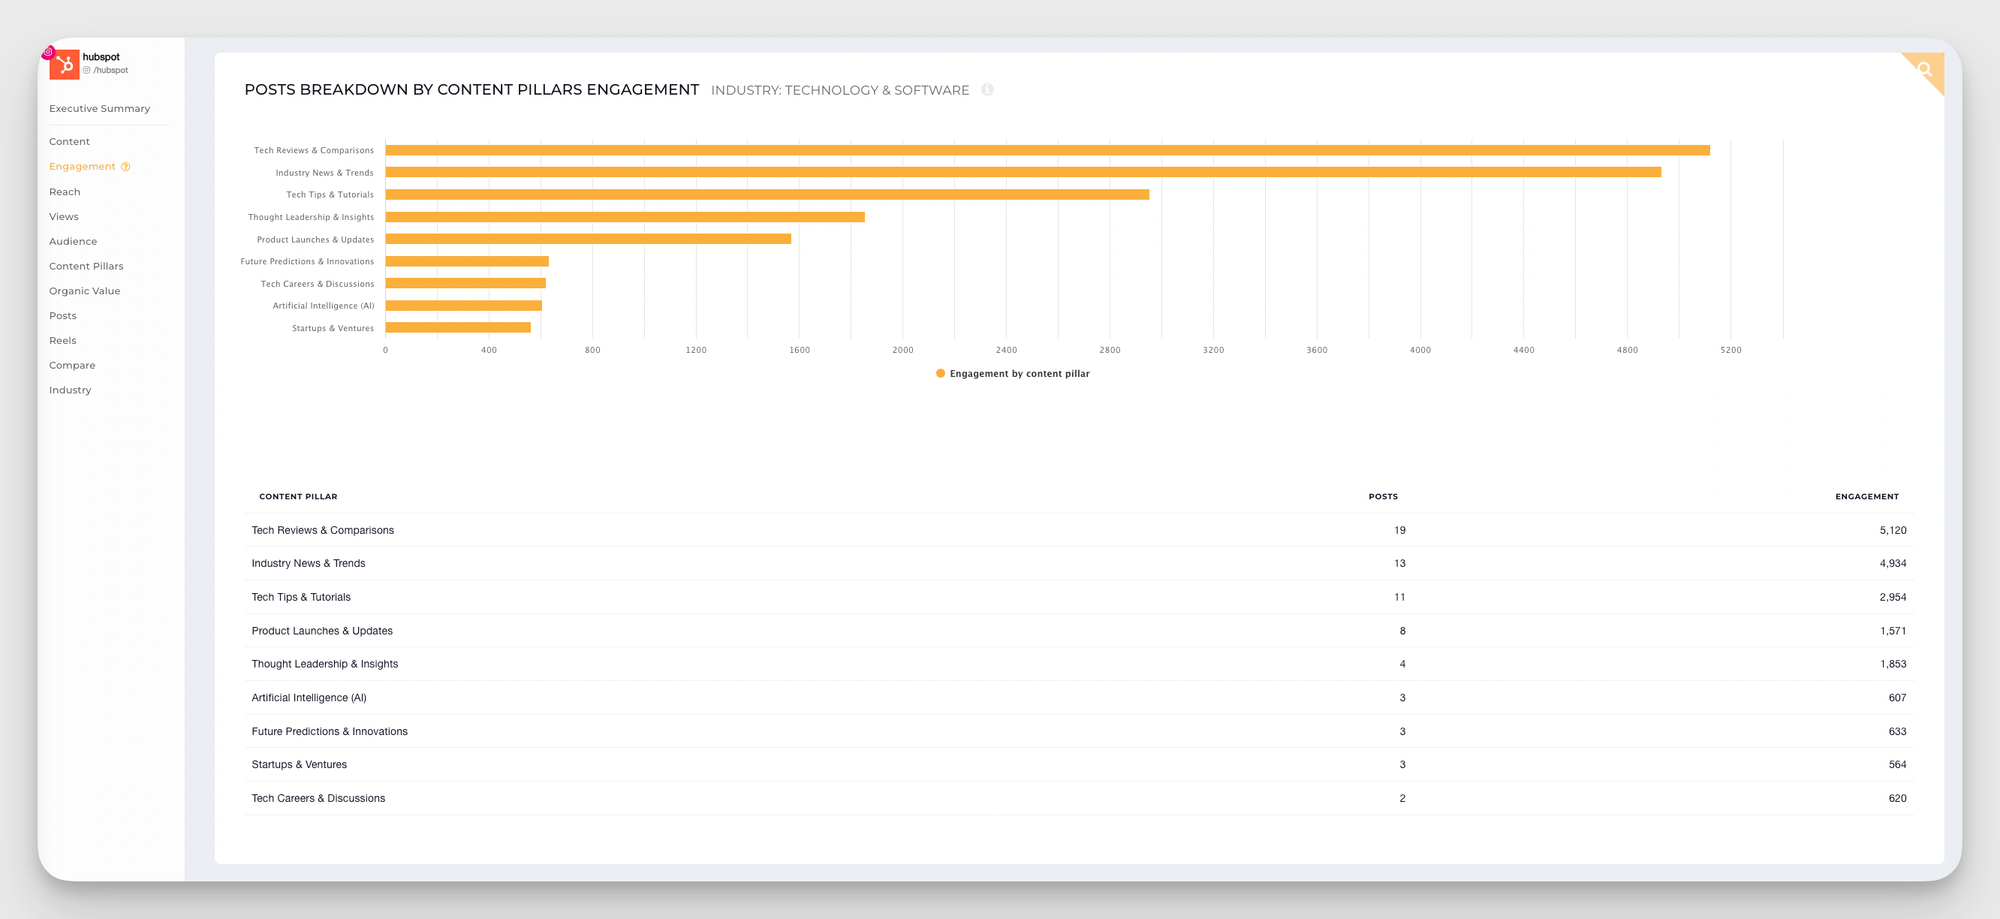Open the Industry section
2000x919 pixels.
[x=70, y=390]
